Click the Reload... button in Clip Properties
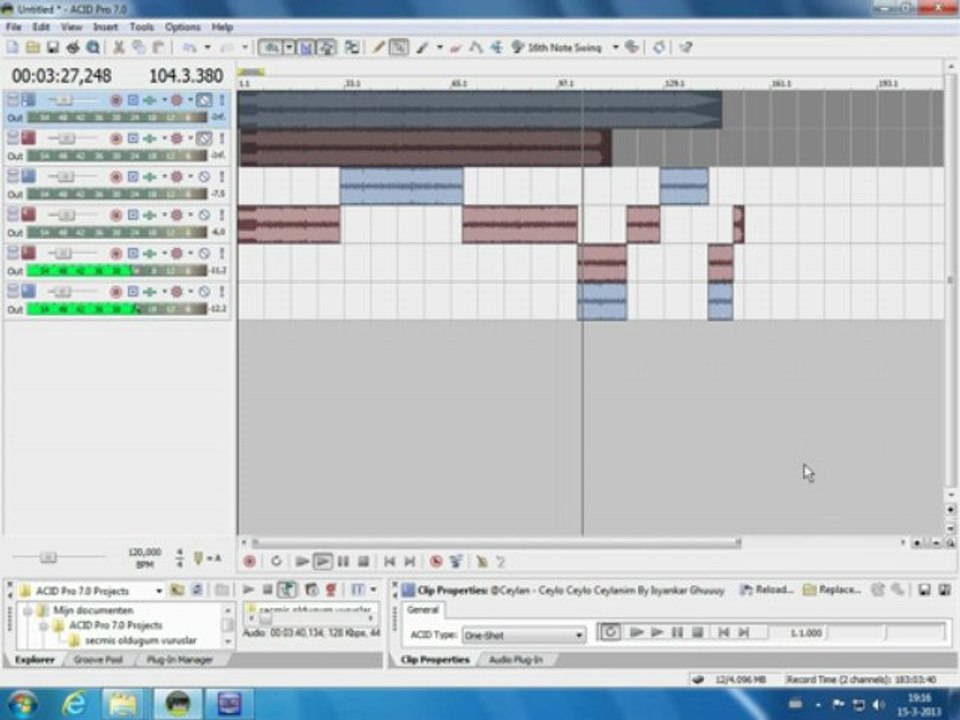960x720 pixels. point(766,590)
